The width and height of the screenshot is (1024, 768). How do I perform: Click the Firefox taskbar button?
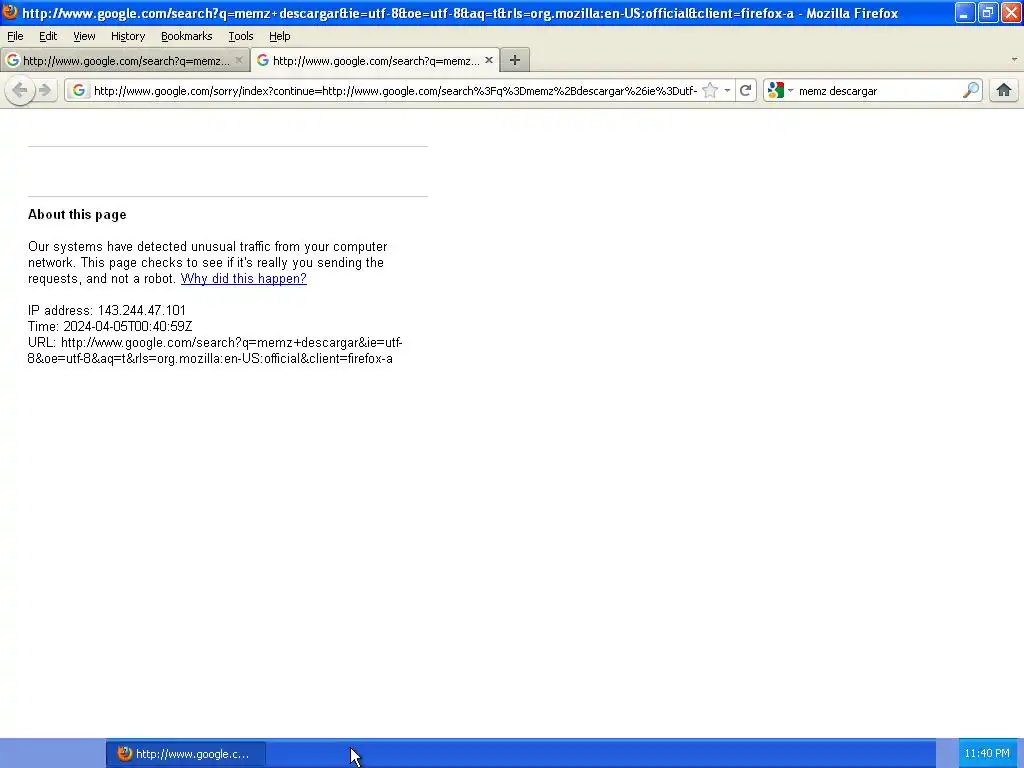pyautogui.click(x=186, y=754)
